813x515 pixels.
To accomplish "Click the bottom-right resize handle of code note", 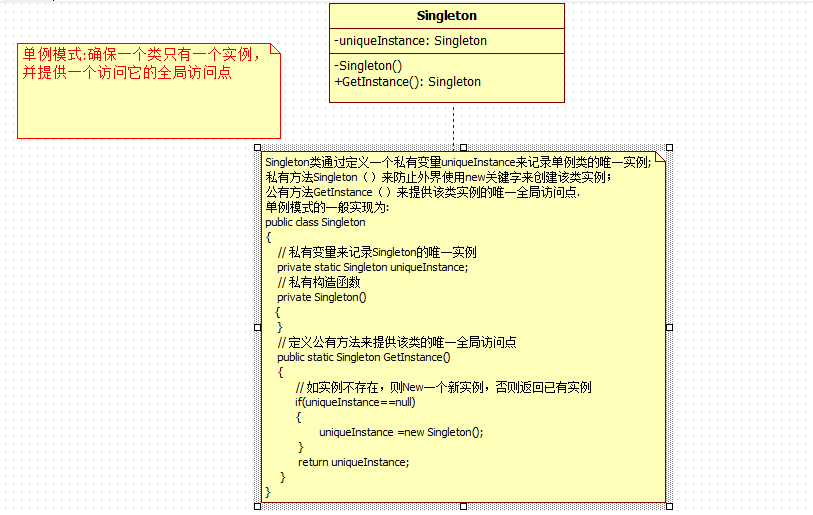I will (x=669, y=506).
